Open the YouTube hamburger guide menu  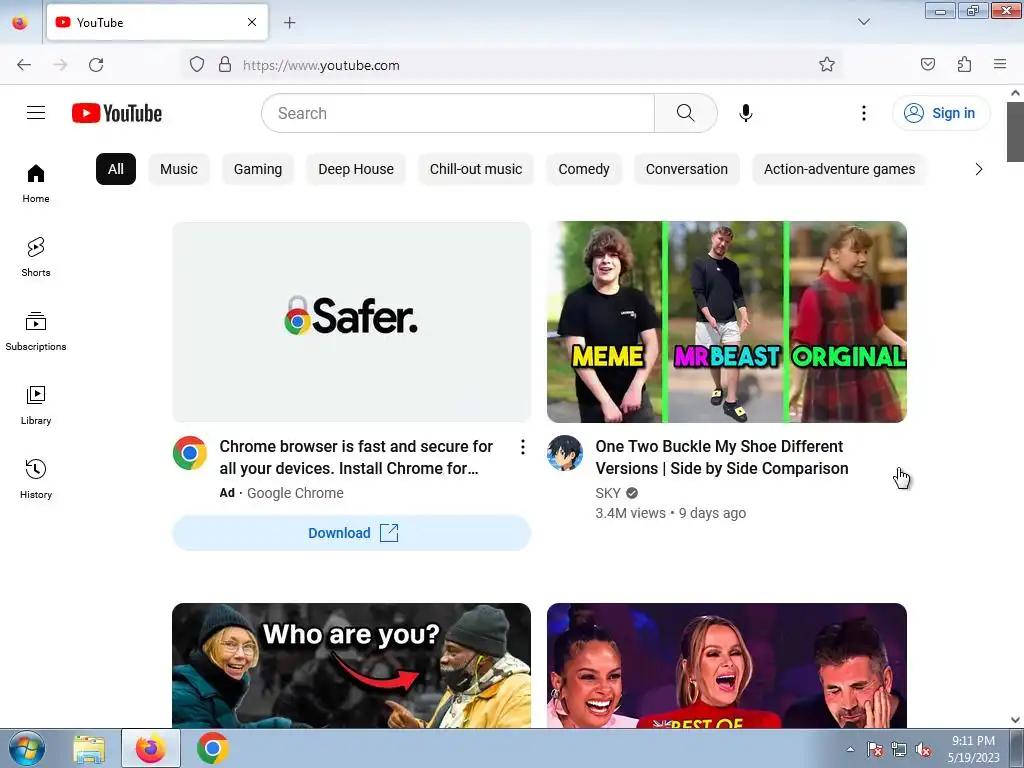(x=36, y=113)
